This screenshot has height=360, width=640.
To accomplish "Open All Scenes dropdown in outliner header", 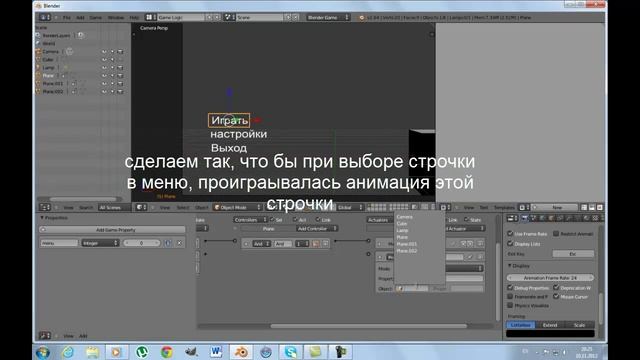I will [114, 207].
